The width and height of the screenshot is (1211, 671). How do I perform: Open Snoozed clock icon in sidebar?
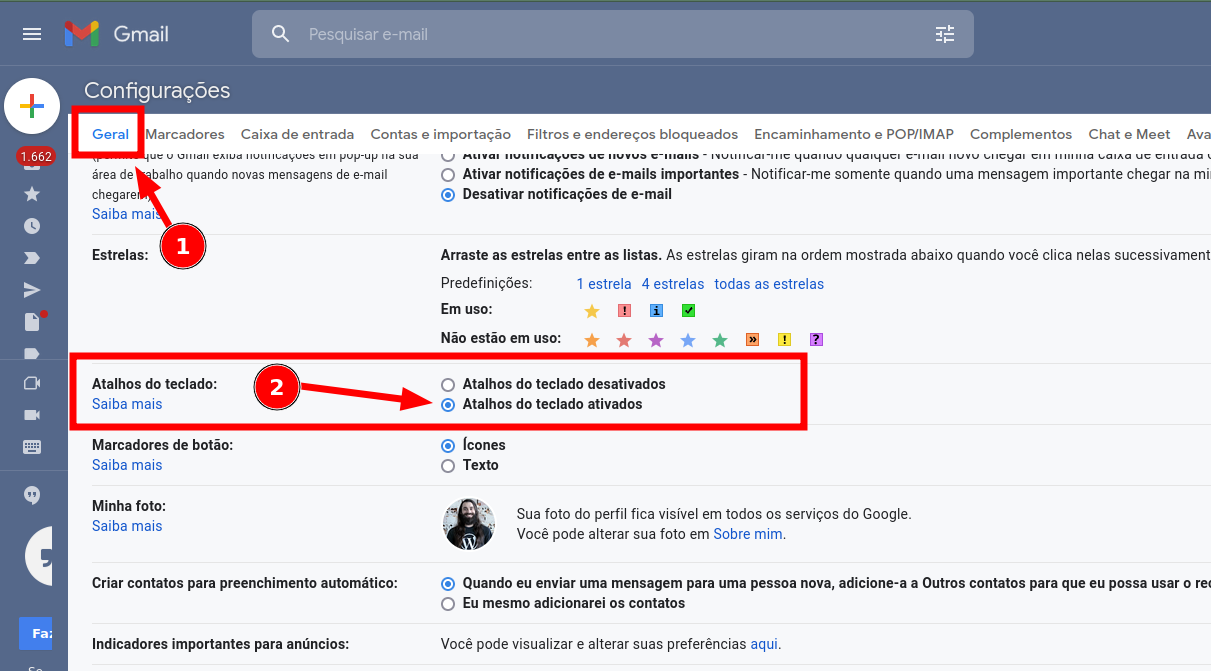point(32,226)
